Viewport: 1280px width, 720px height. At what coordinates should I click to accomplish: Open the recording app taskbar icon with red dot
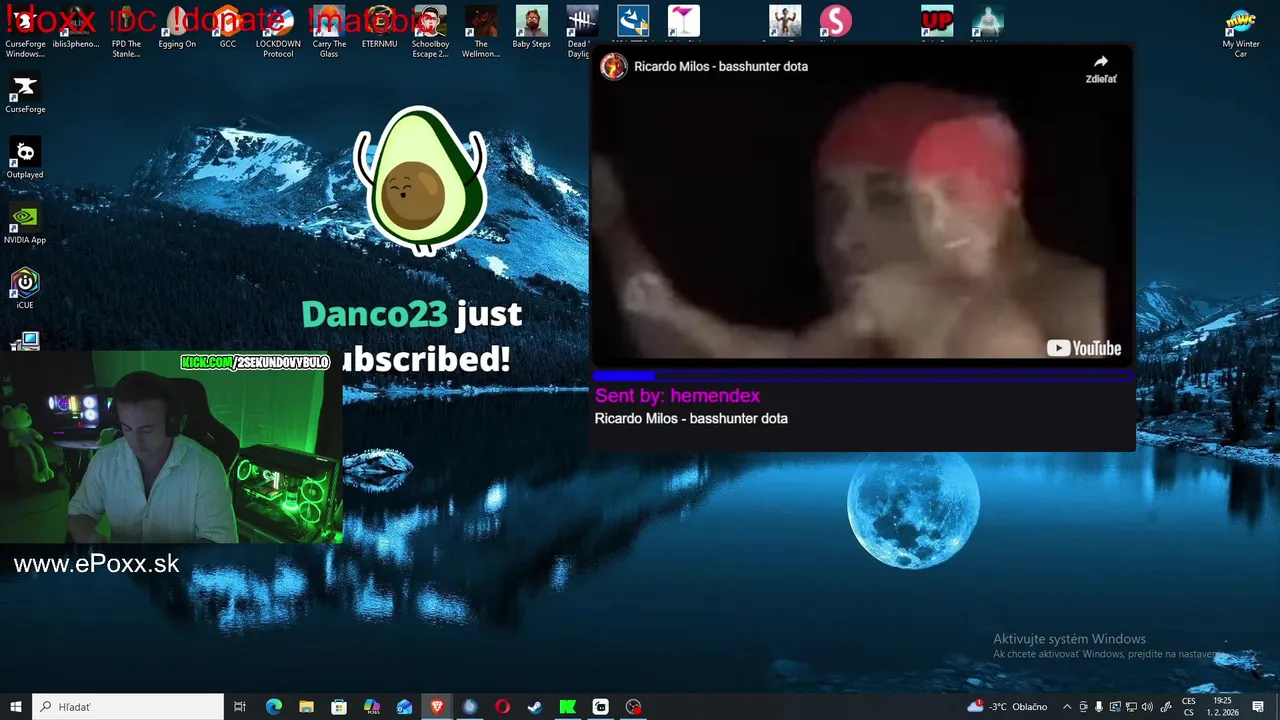click(633, 707)
